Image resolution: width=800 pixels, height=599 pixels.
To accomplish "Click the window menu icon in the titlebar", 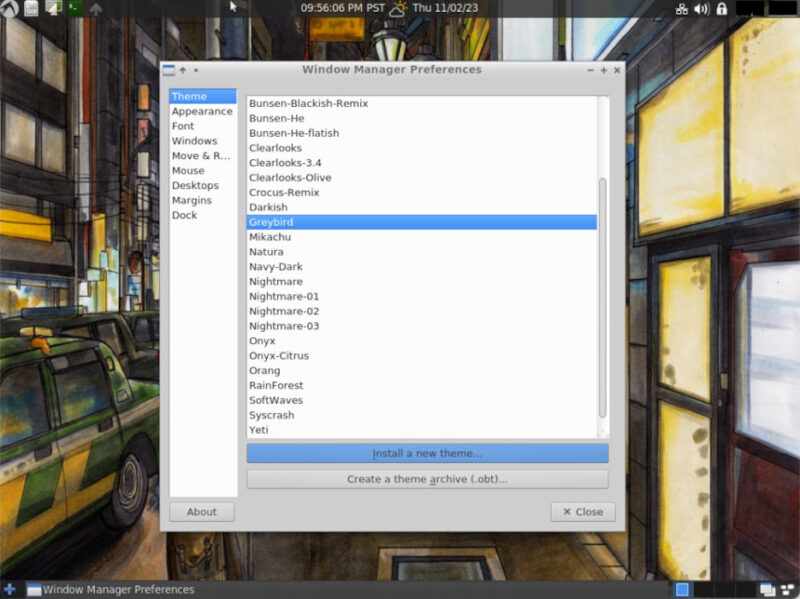I will pyautogui.click(x=170, y=70).
